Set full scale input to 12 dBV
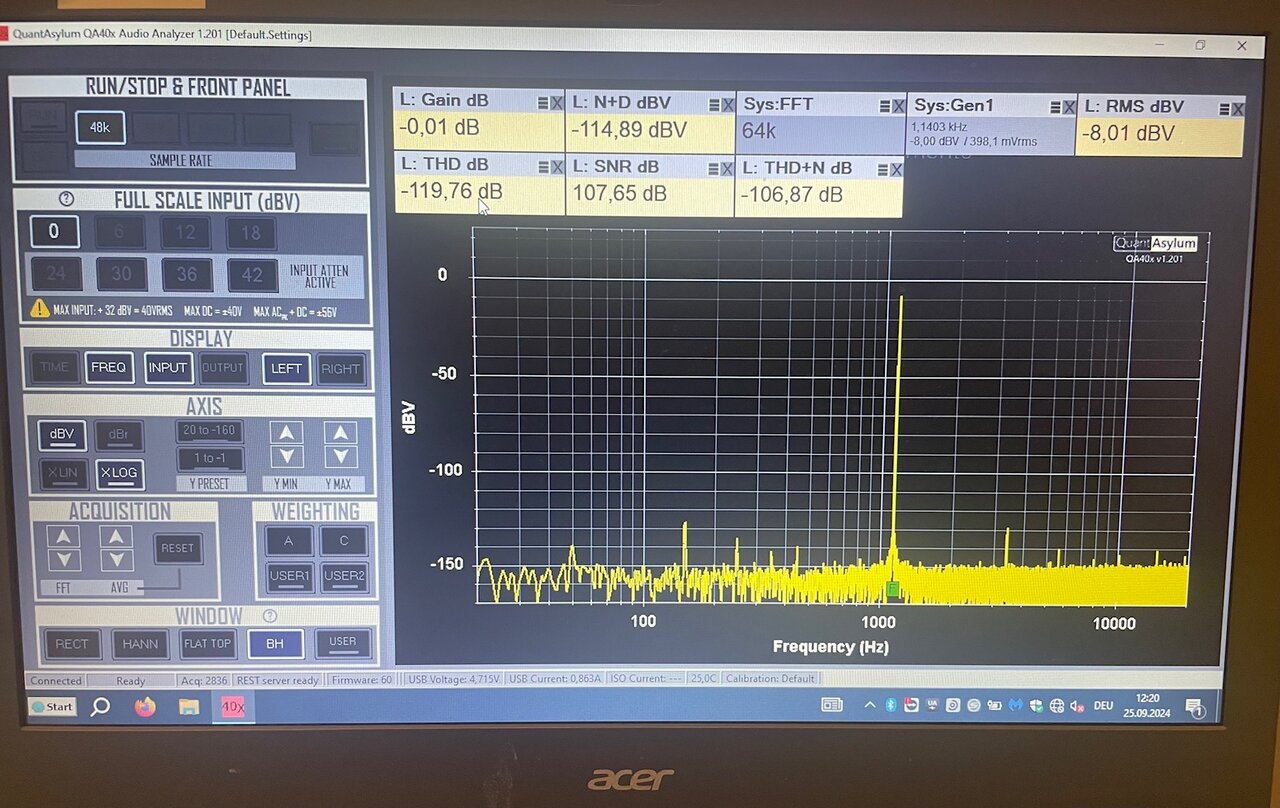 click(186, 233)
